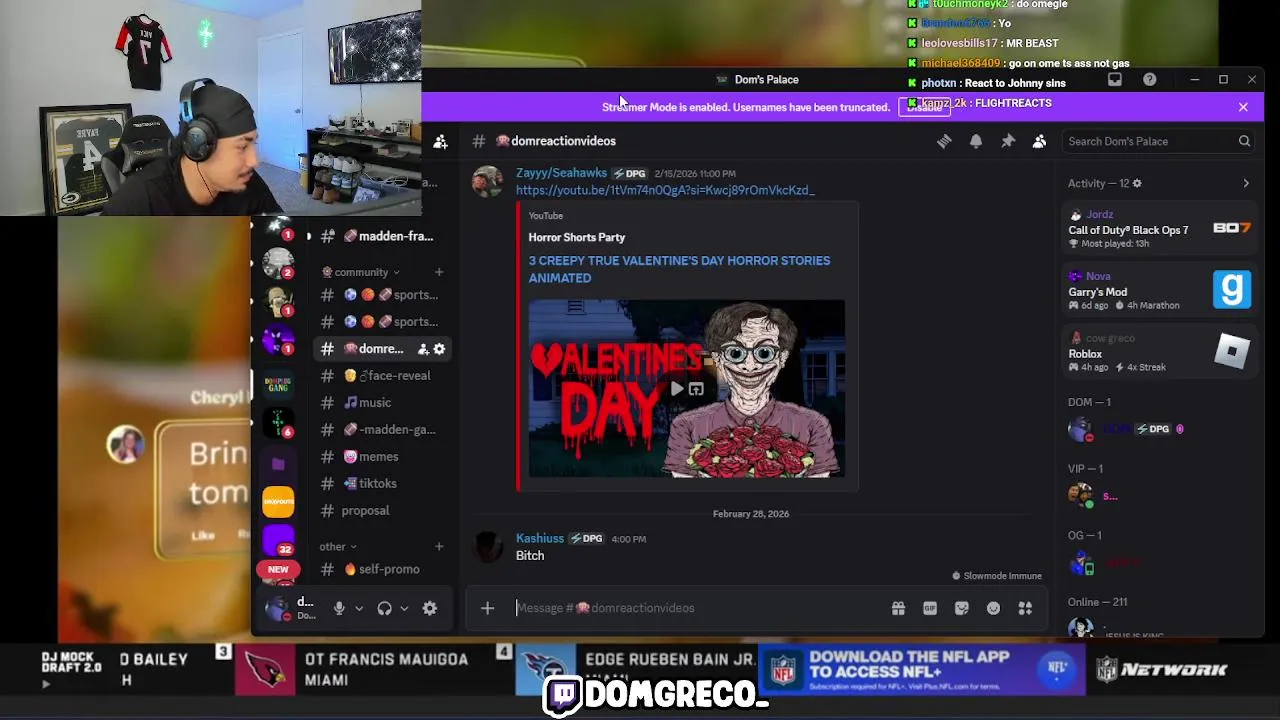
Task: Dismiss the Streamer Mode banner
Action: click(1243, 107)
